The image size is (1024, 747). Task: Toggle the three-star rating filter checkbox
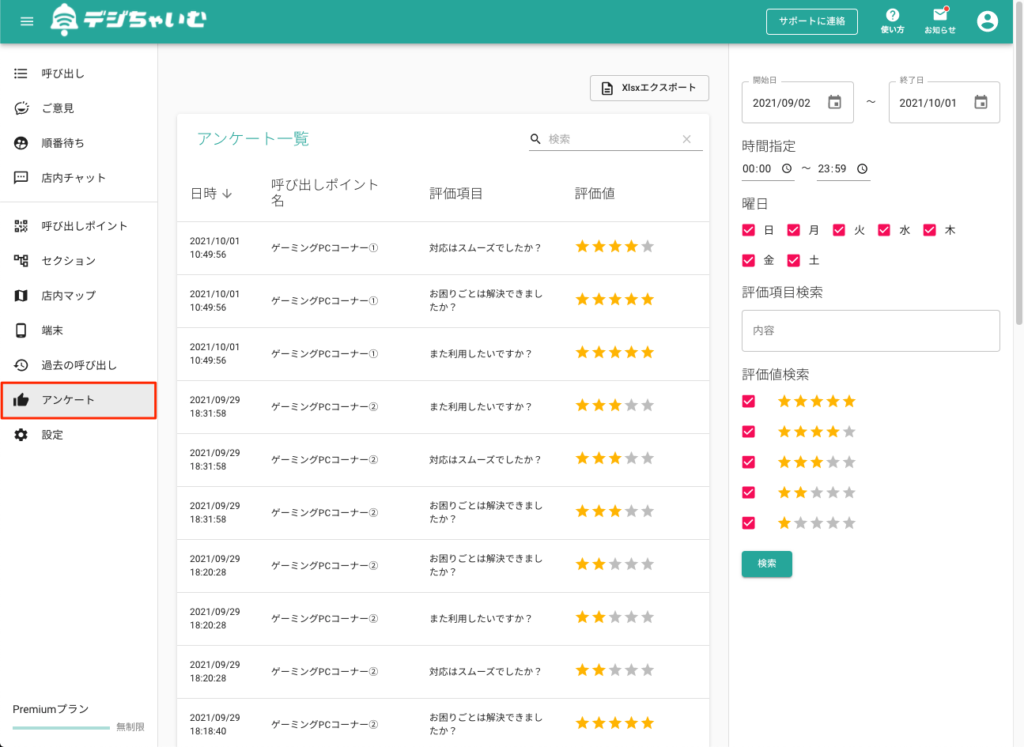click(748, 462)
